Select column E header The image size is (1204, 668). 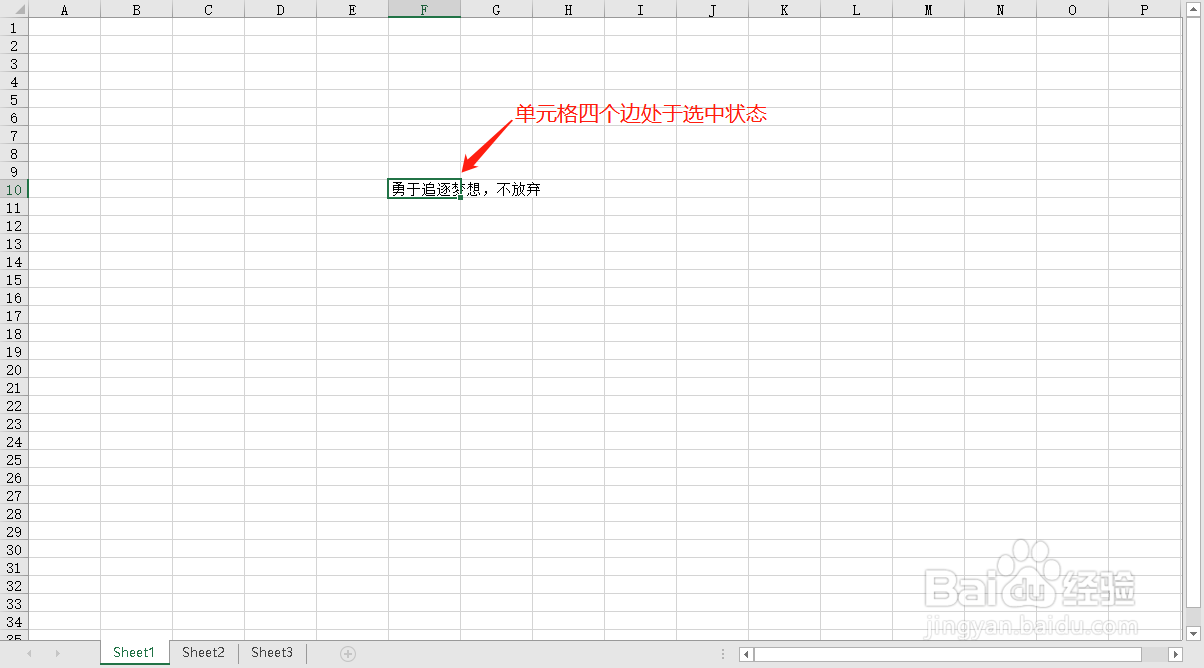click(x=352, y=9)
